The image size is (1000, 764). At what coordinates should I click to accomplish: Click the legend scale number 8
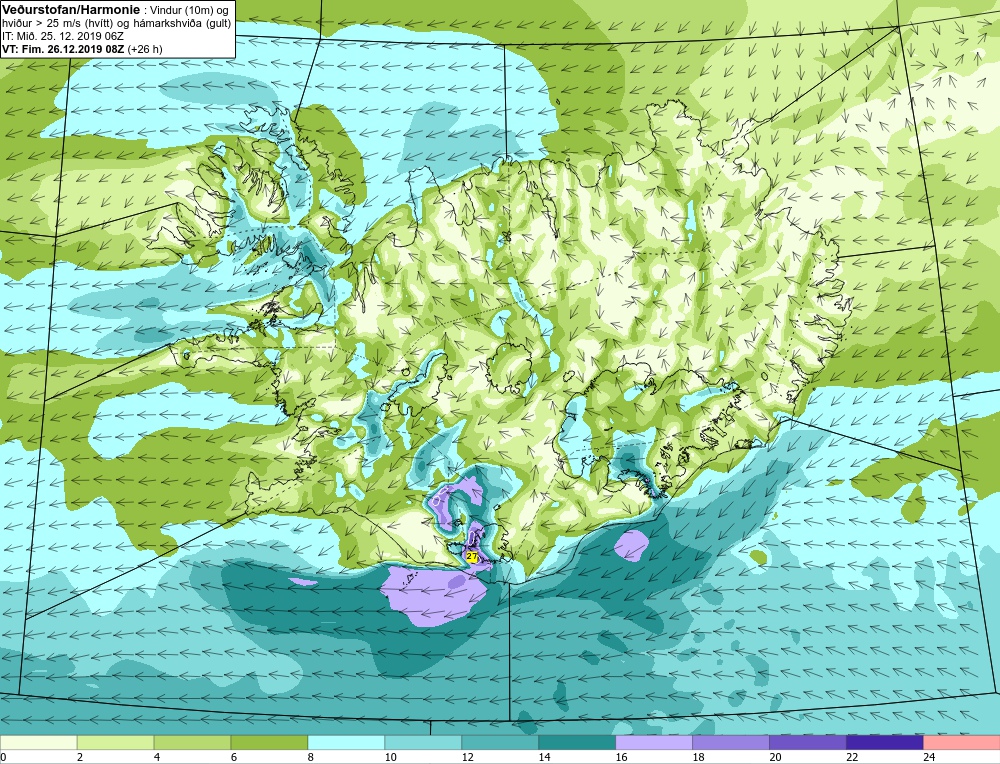311,757
